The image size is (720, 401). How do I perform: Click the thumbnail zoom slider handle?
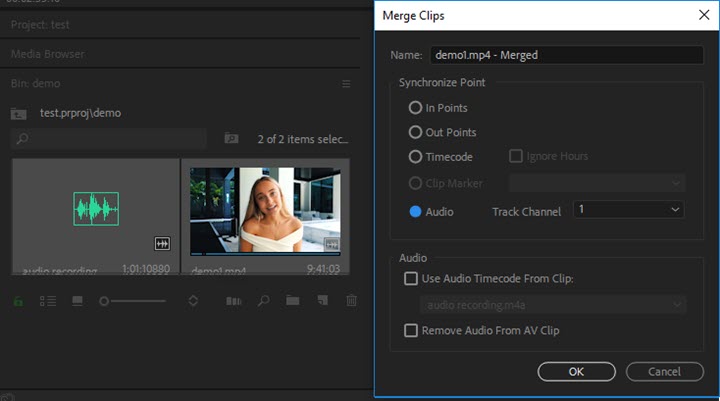[104, 300]
